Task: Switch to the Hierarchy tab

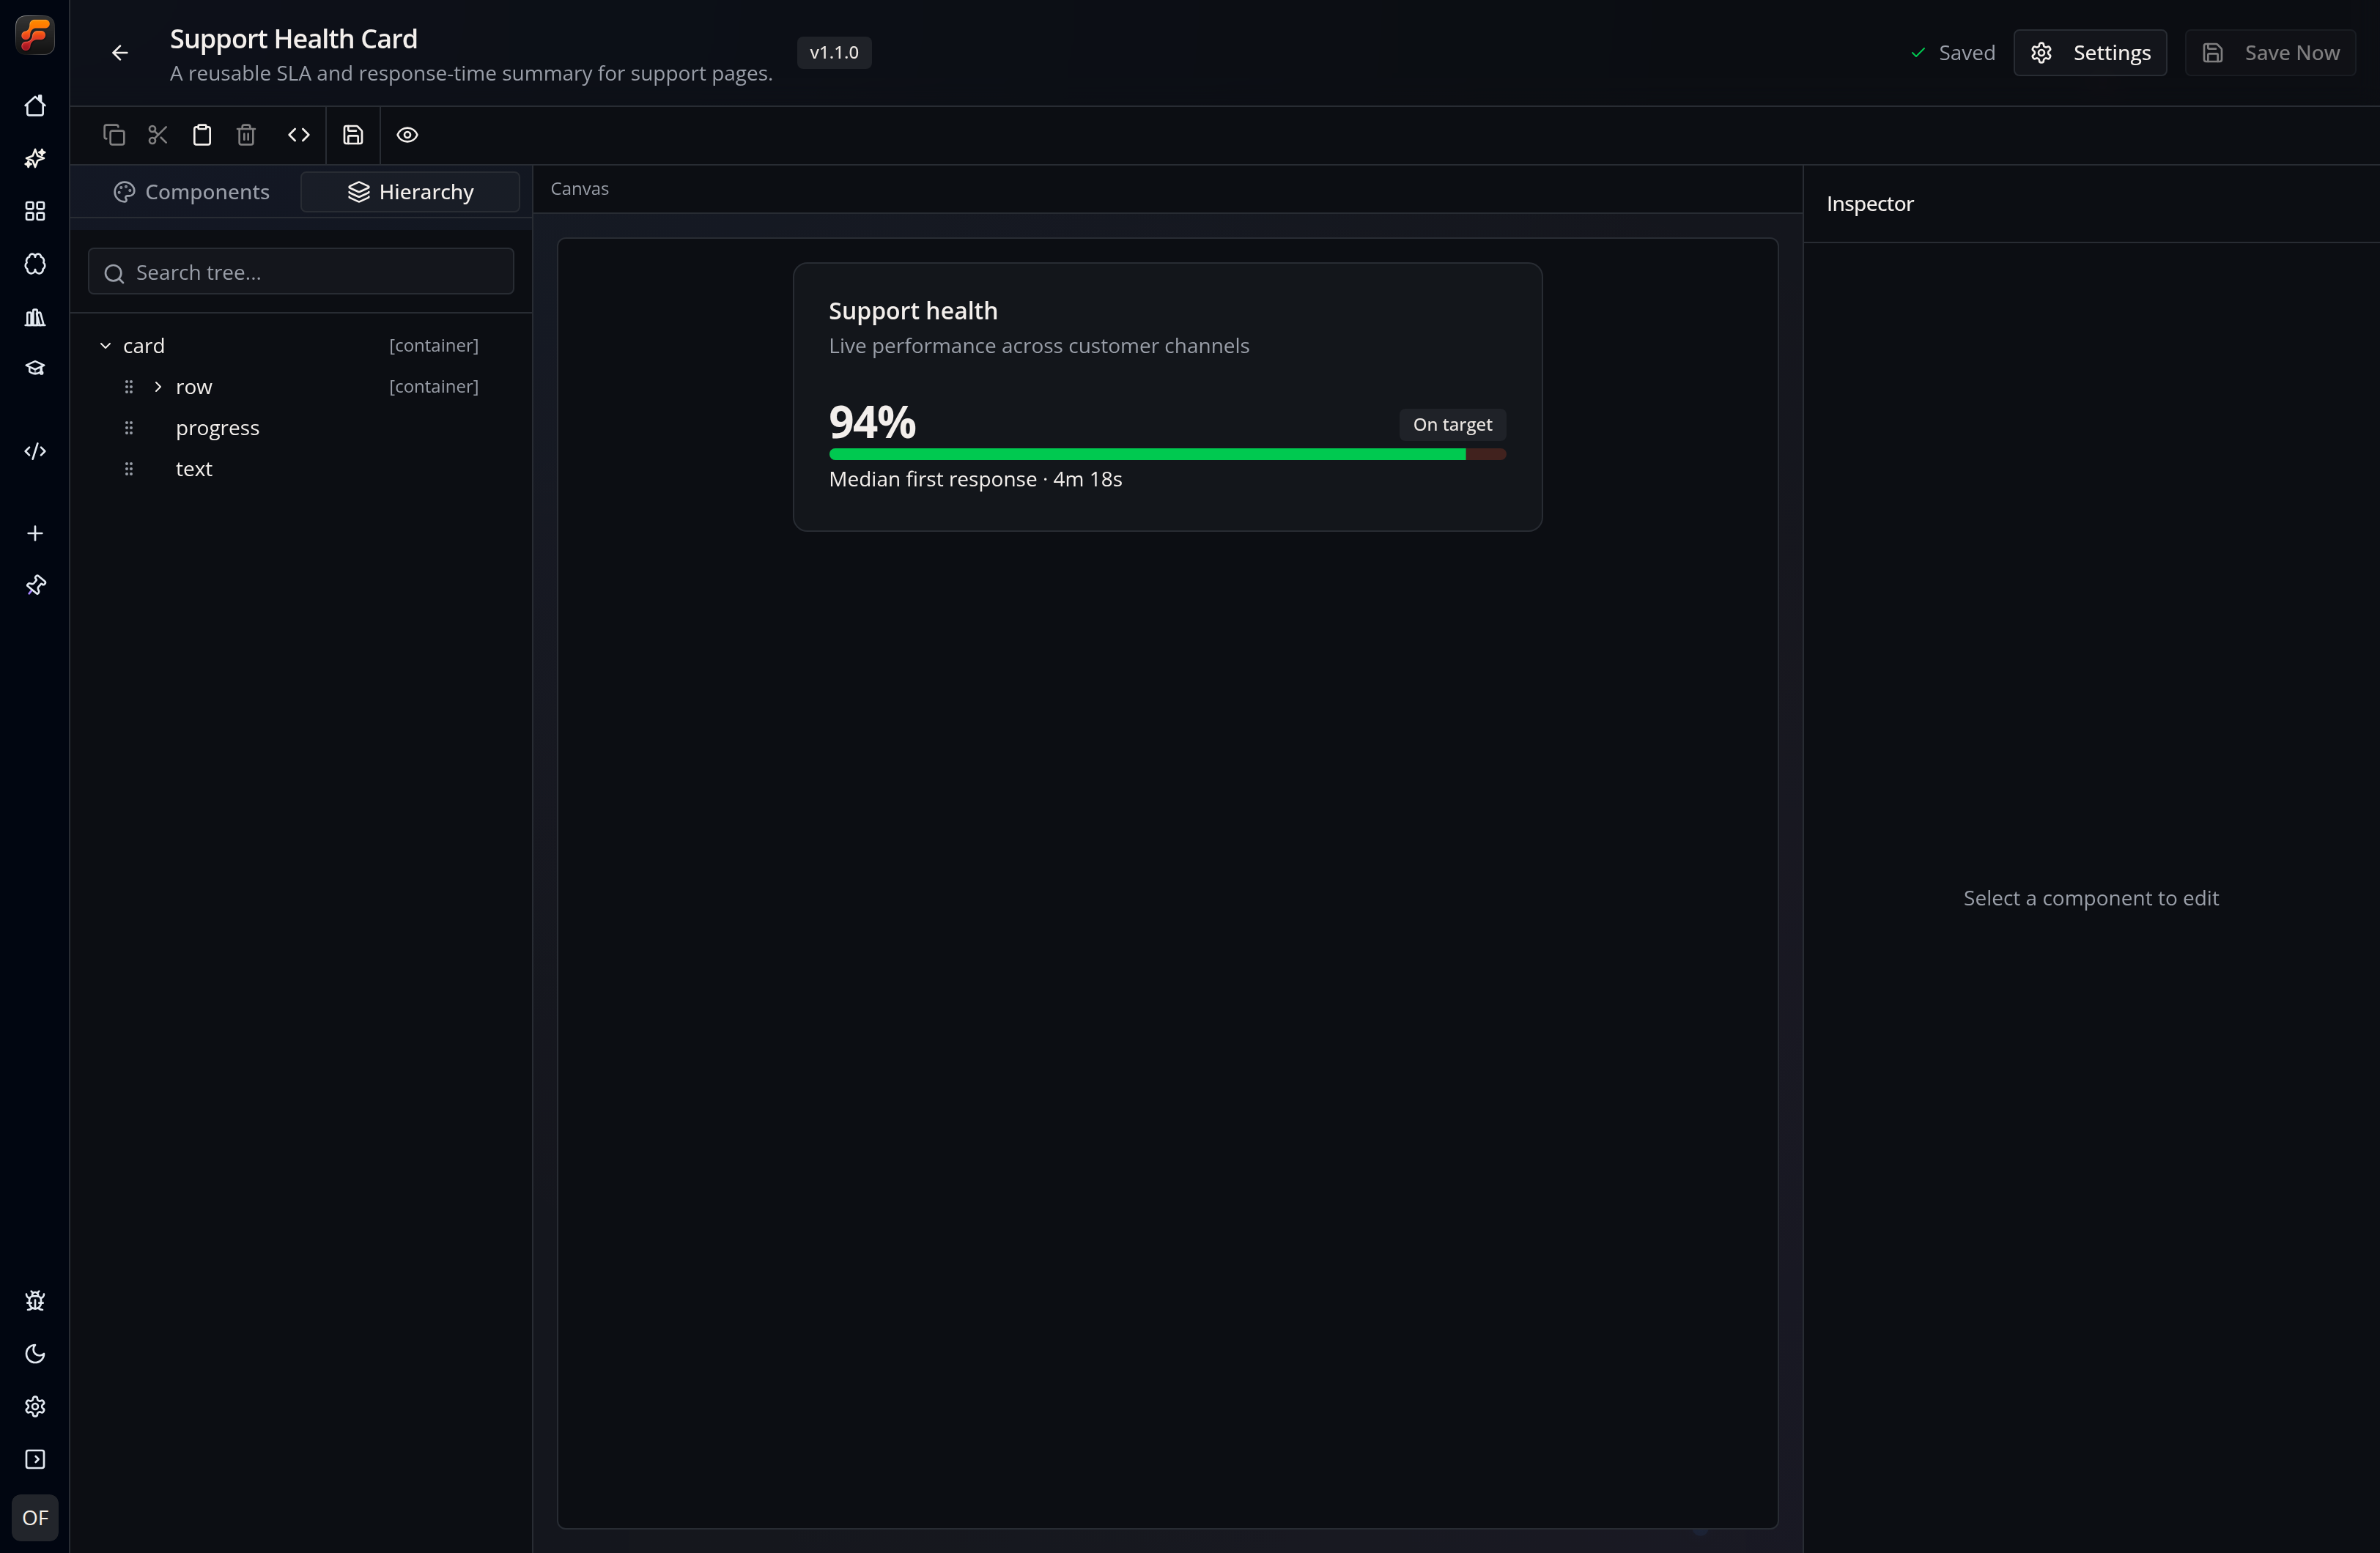Action: coord(410,192)
